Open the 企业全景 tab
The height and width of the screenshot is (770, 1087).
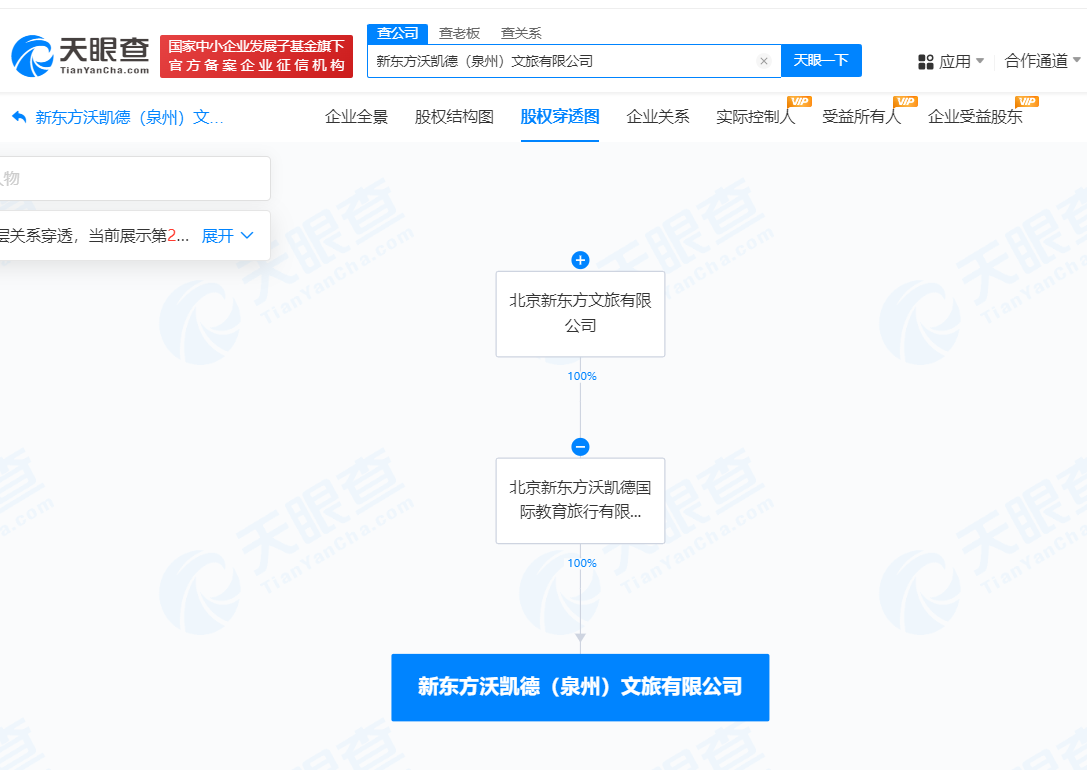coord(356,116)
